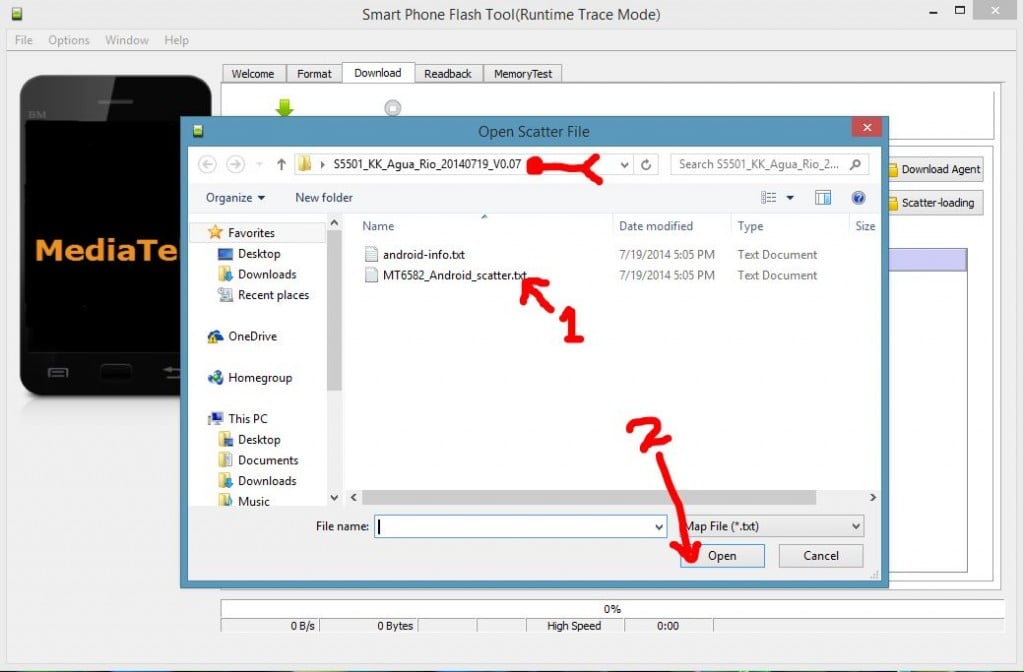This screenshot has height=672, width=1024.
Task: Open the File menu
Action: point(24,40)
